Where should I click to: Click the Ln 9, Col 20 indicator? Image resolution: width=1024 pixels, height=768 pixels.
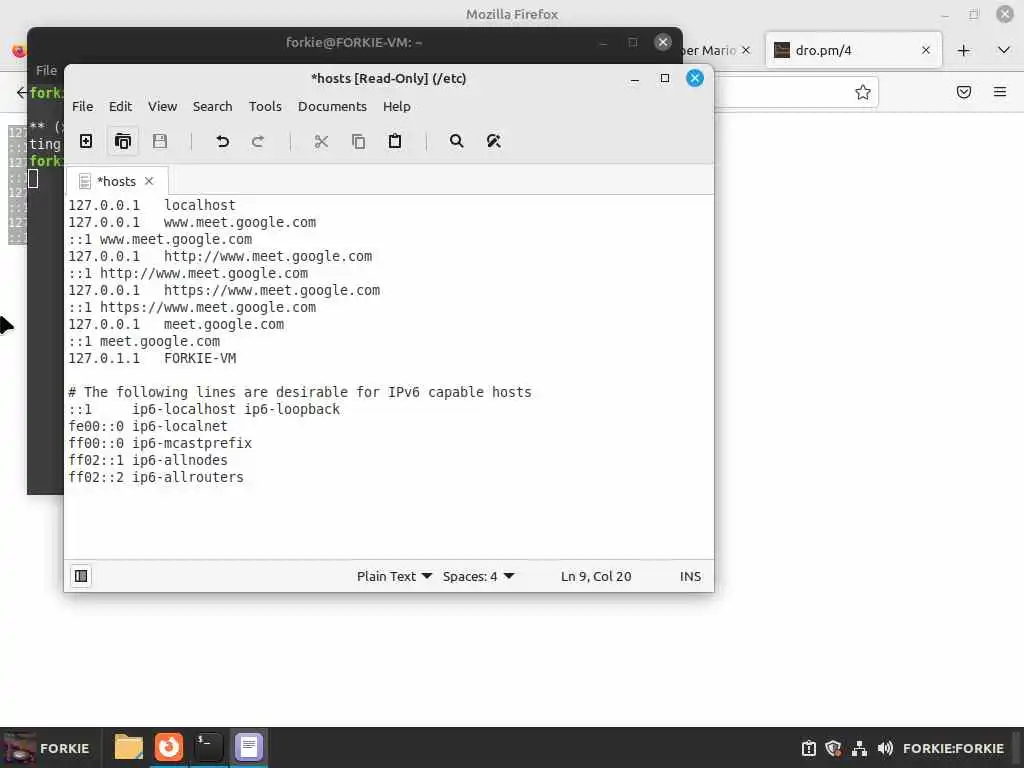coord(596,576)
